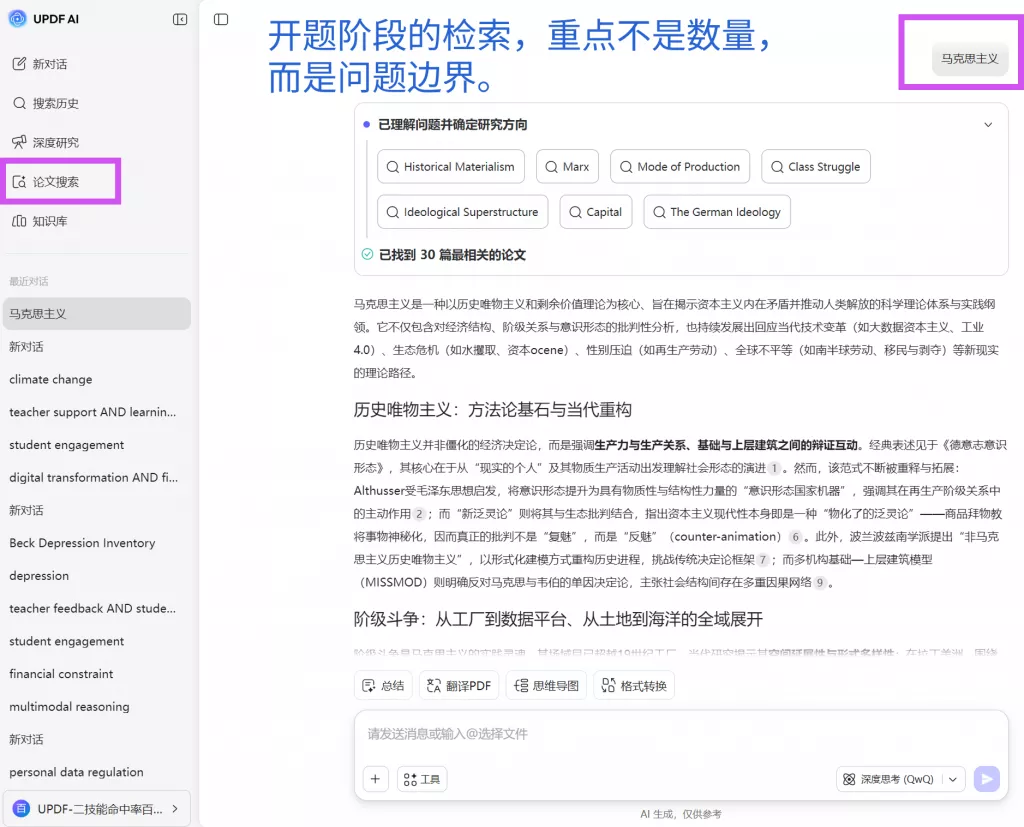Screen dimensions: 1024x827
Task: Collapse the left sidebar panel icon
Action: pyautogui.click(x=180, y=19)
